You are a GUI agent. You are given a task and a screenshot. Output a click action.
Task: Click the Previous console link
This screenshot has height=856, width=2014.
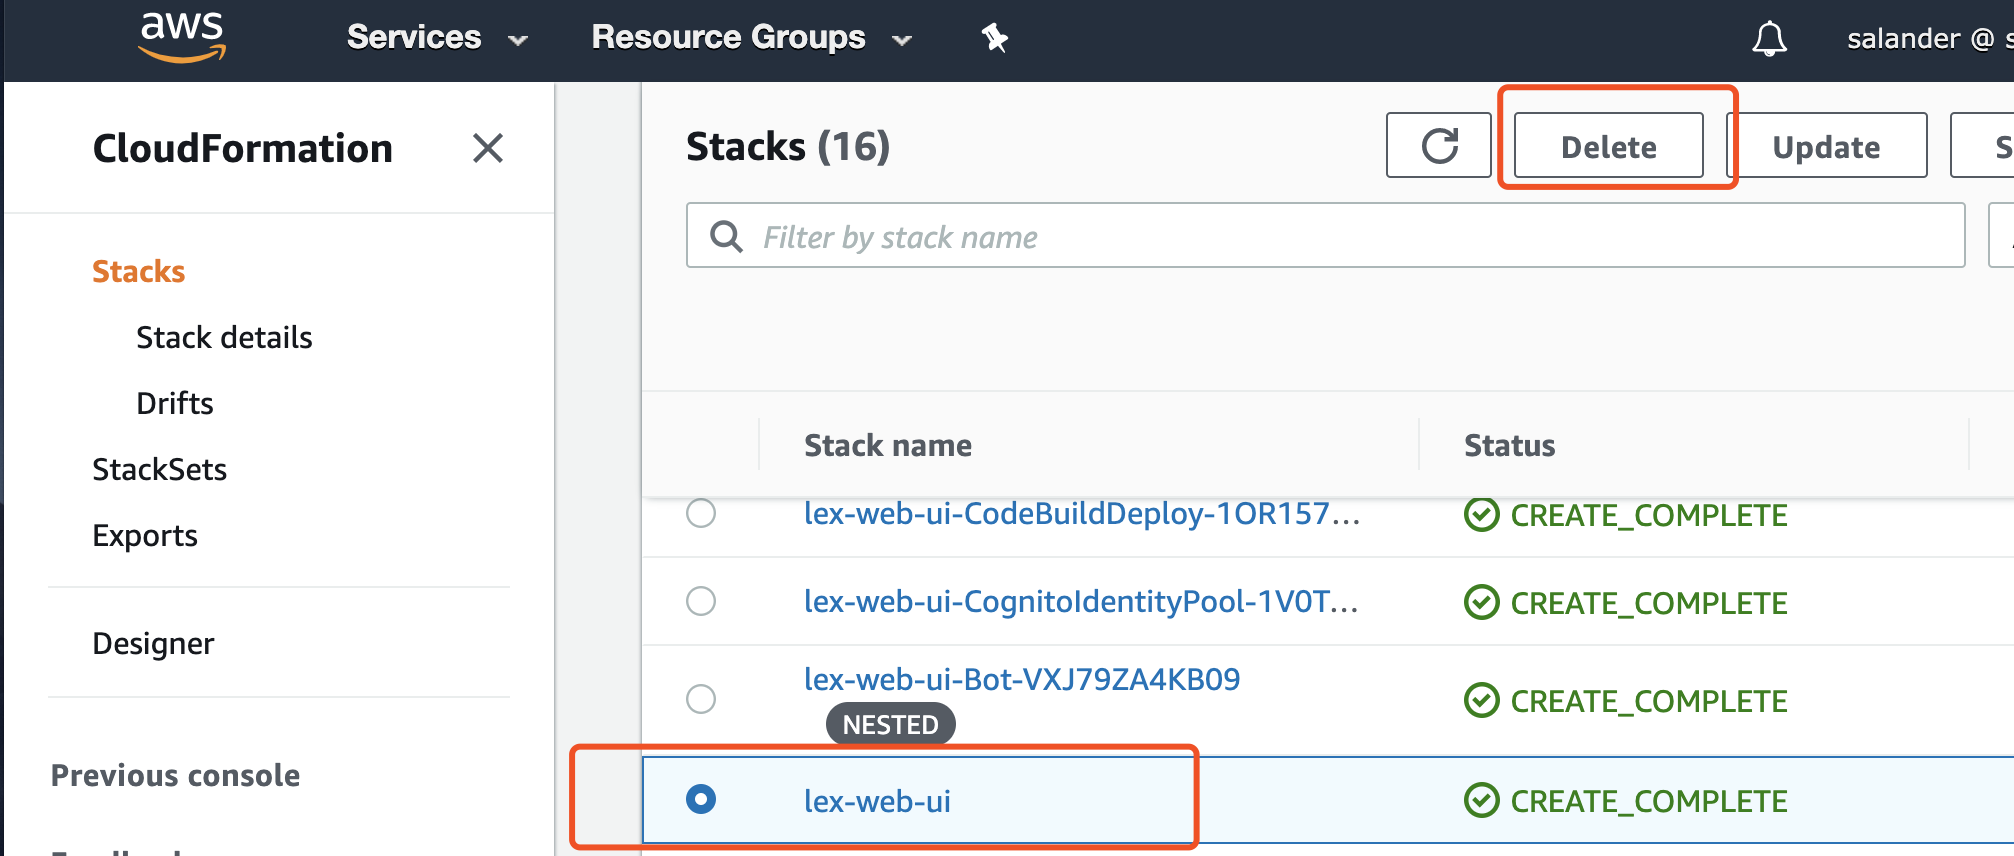pos(175,775)
